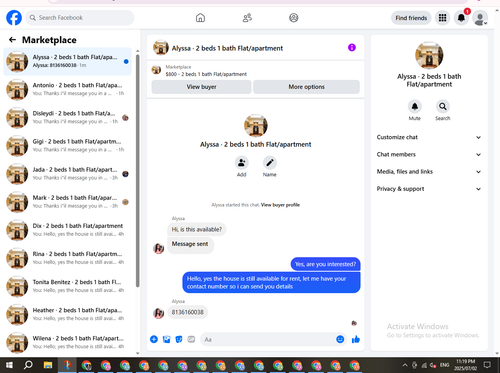Open the Rina conversation
Viewport: 500px width, 373px height.
click(67, 258)
